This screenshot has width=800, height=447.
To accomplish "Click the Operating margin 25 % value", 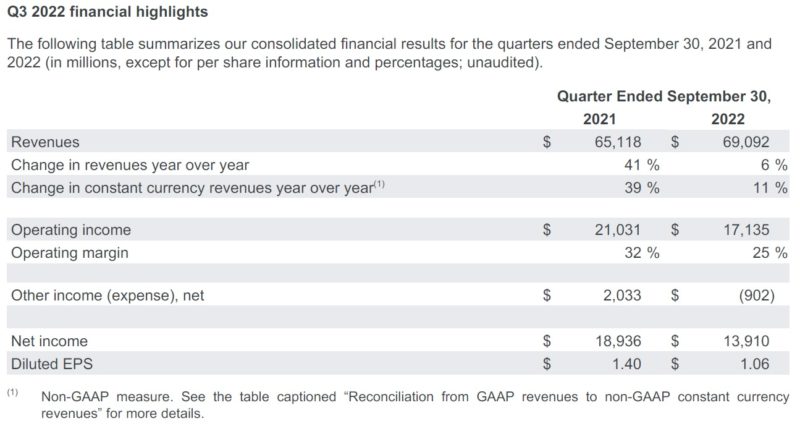I will click(769, 253).
